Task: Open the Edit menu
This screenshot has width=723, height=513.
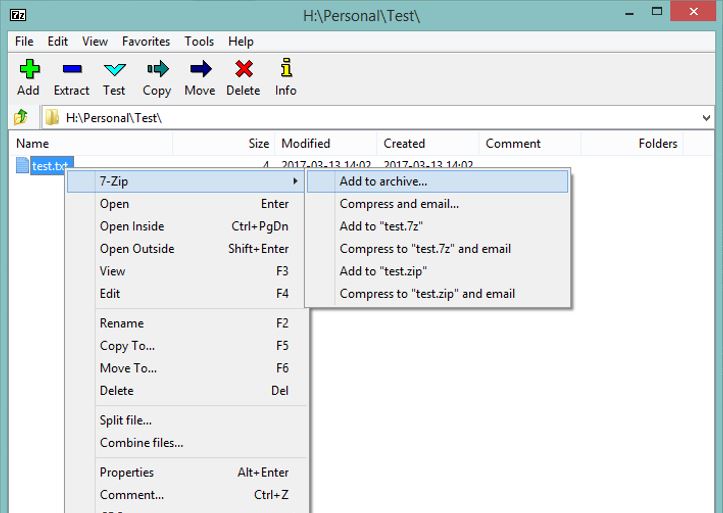Action: coord(58,41)
